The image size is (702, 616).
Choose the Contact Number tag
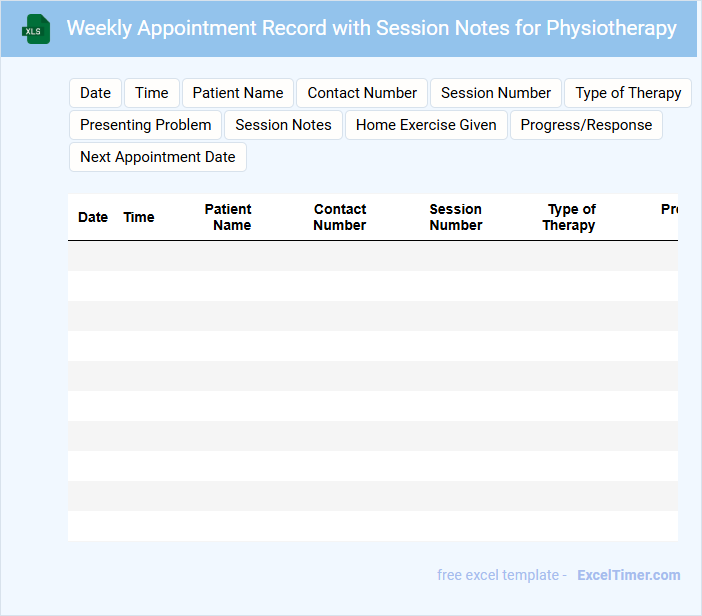coord(362,93)
